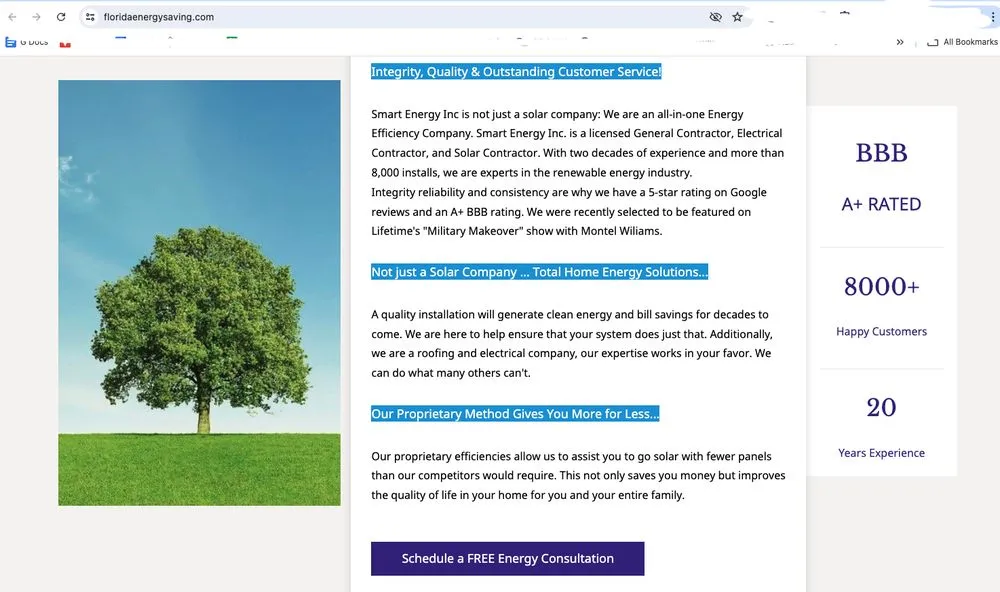
Task: Bookmark this page with the star icon
Action: click(738, 17)
